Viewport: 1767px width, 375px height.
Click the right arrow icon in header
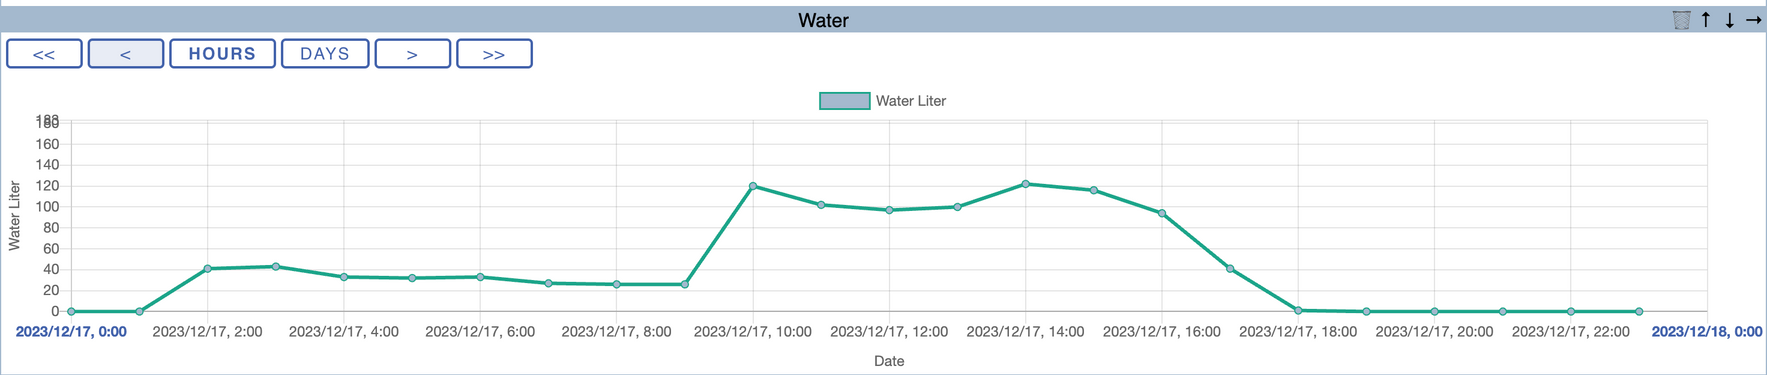[1753, 20]
